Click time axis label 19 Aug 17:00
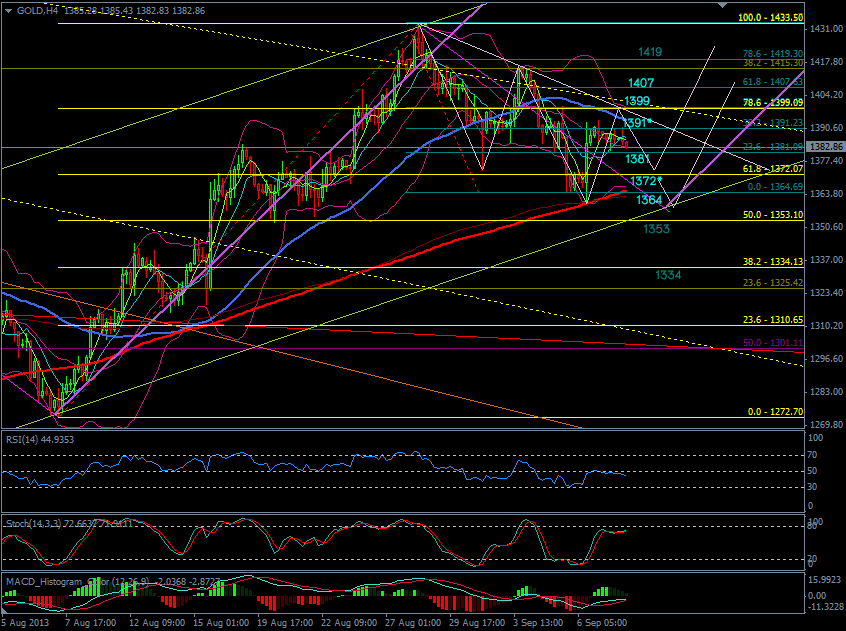This screenshot has height=631, width=846. click(285, 622)
